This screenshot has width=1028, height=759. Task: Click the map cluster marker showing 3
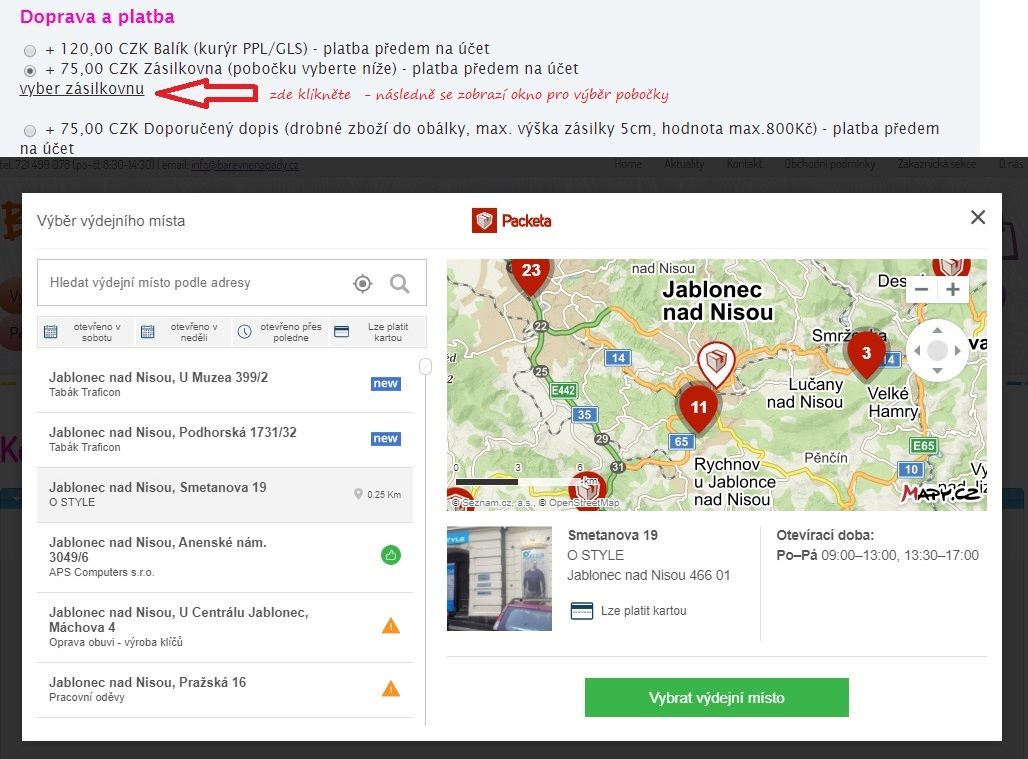tap(866, 353)
